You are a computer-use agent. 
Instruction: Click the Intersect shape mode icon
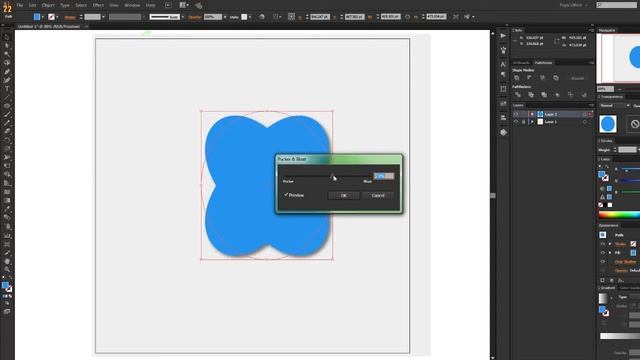pyautogui.click(x=542, y=78)
